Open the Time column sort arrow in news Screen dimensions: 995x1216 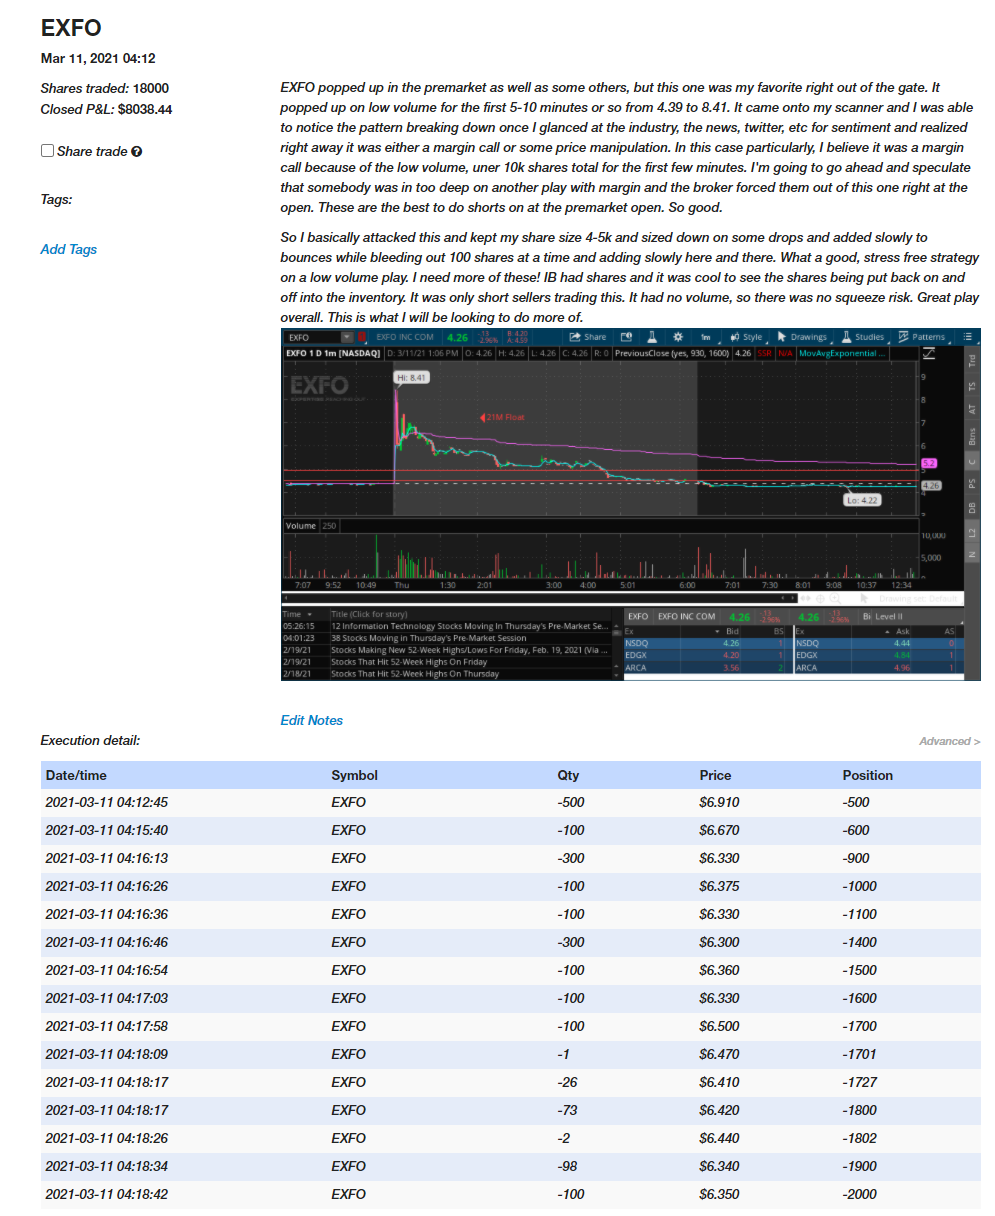(310, 614)
